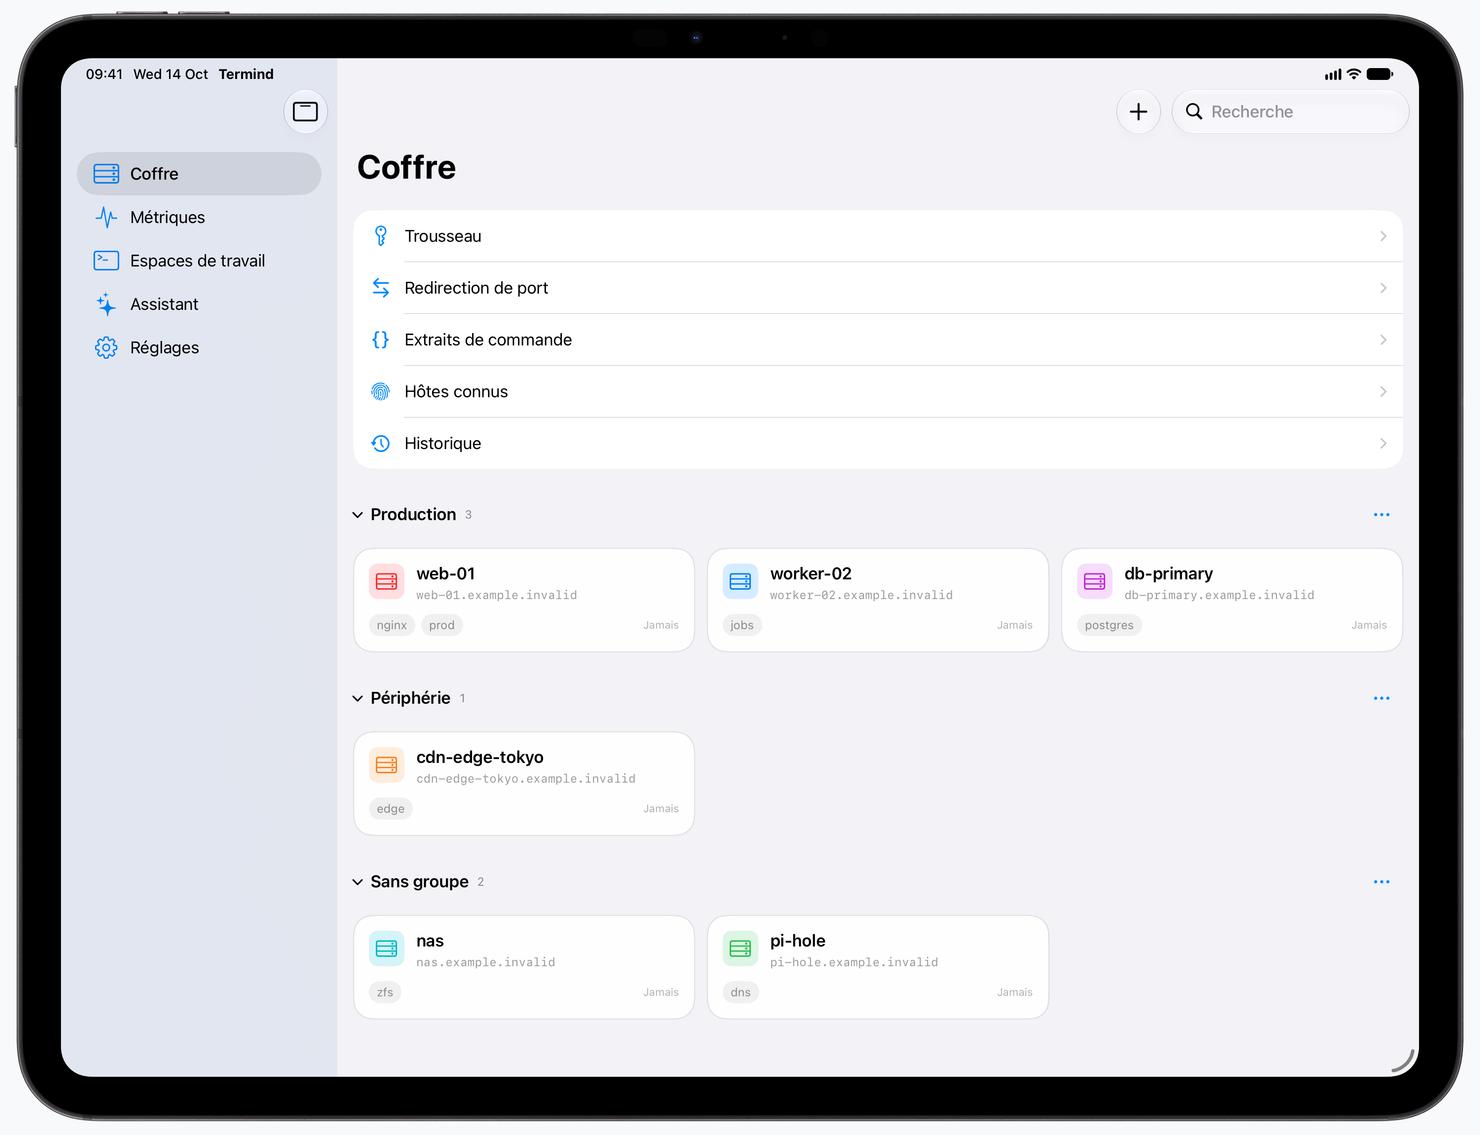The image size is (1480, 1135).
Task: Click the Historique clock icon
Action: (x=380, y=443)
